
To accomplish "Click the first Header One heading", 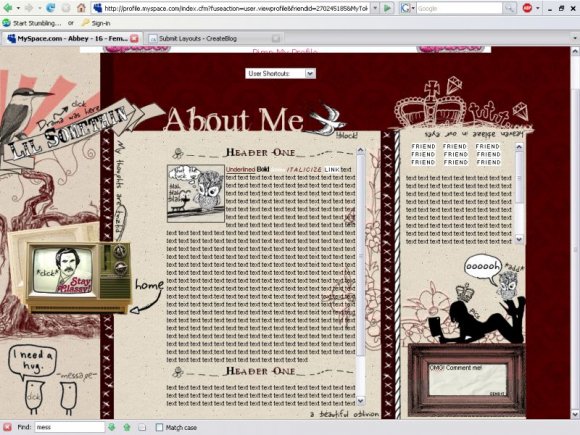I will pyautogui.click(x=260, y=152).
